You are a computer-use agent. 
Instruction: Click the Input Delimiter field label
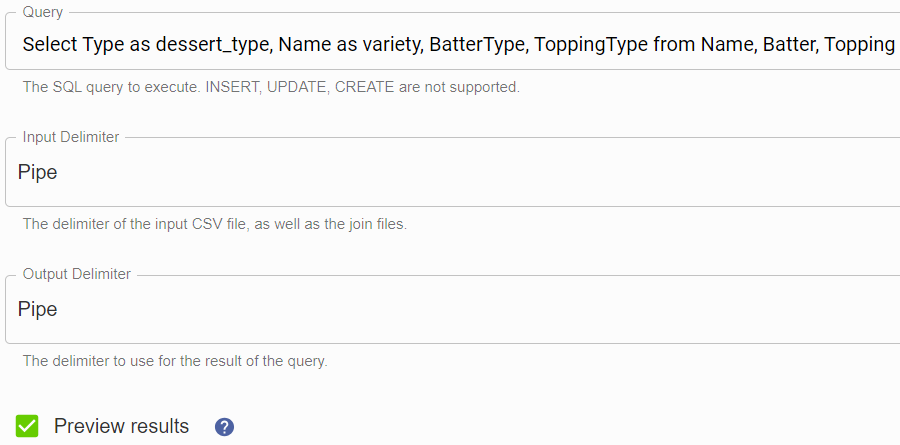click(71, 137)
